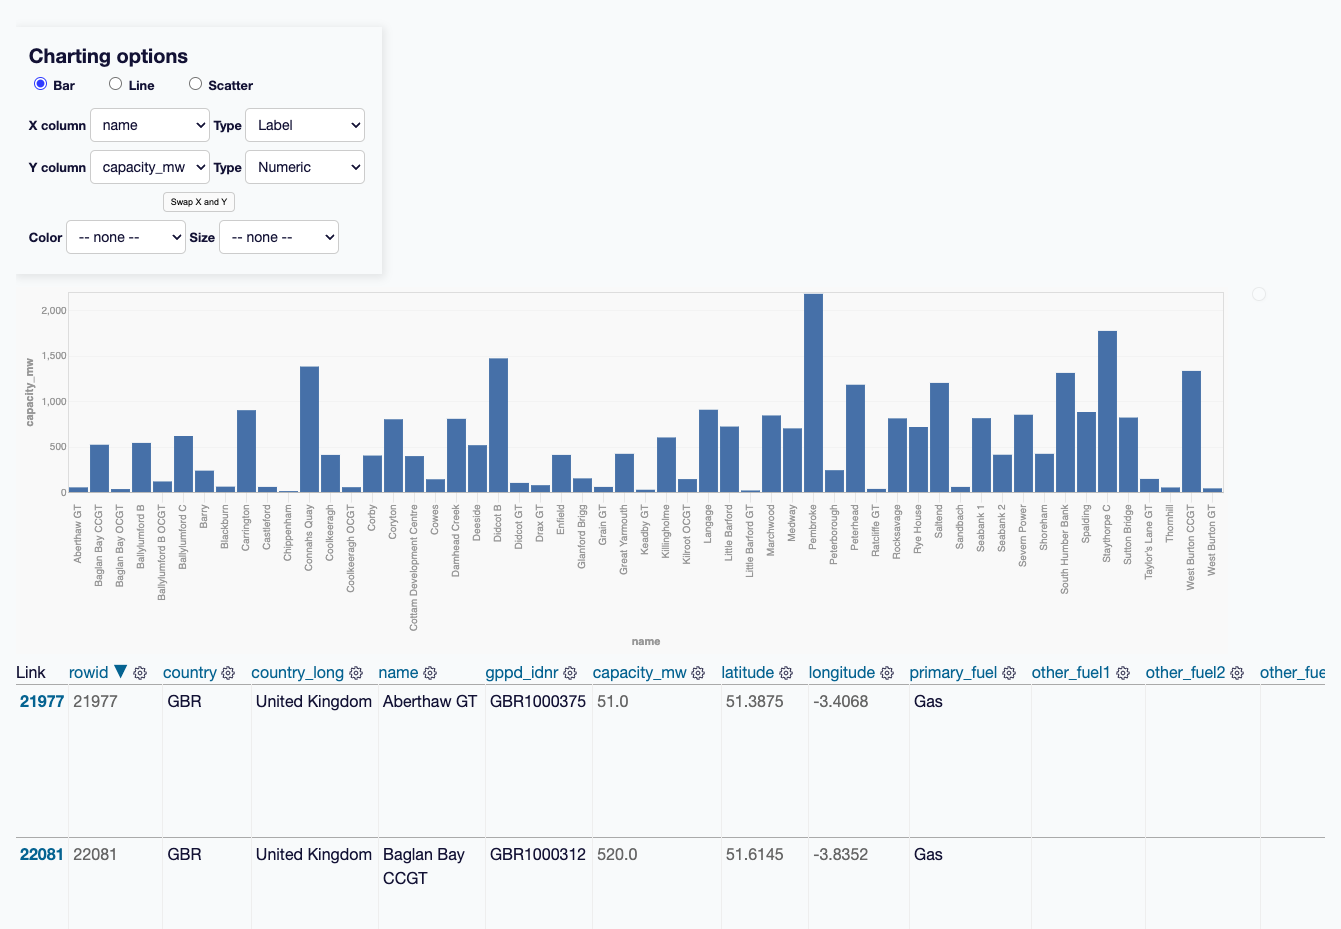Click the Baglan Bay CCGT name cell

424,866
